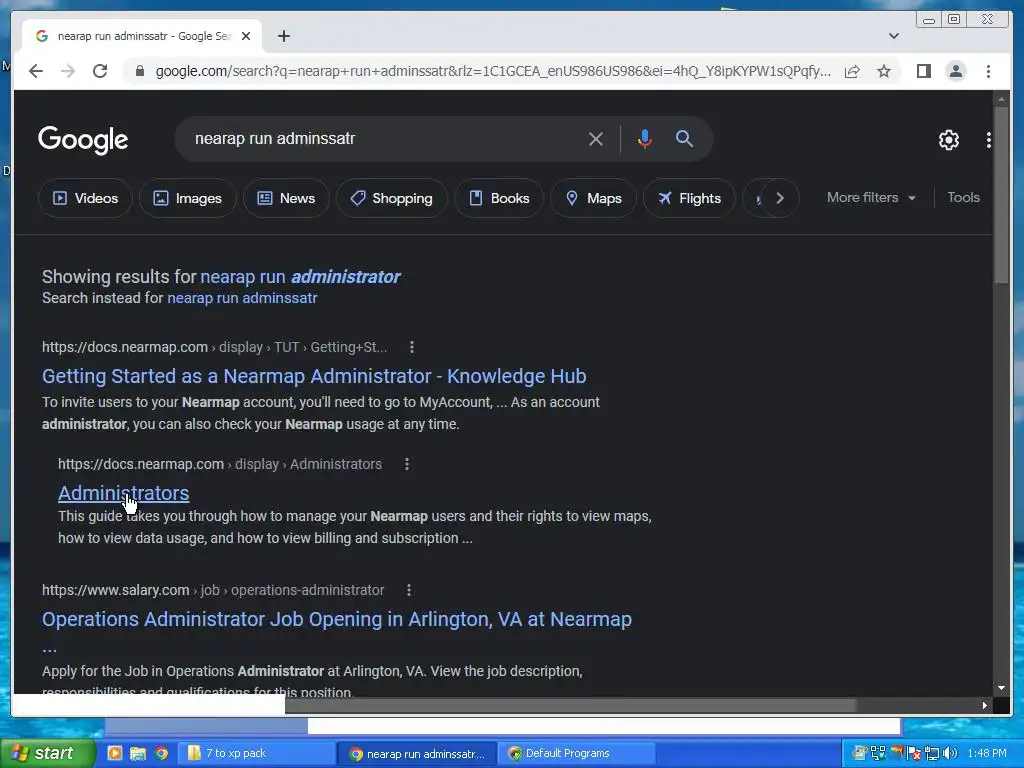This screenshot has height=768, width=1024.
Task: Go back with the browser back arrow
Action: pyautogui.click(x=36, y=71)
